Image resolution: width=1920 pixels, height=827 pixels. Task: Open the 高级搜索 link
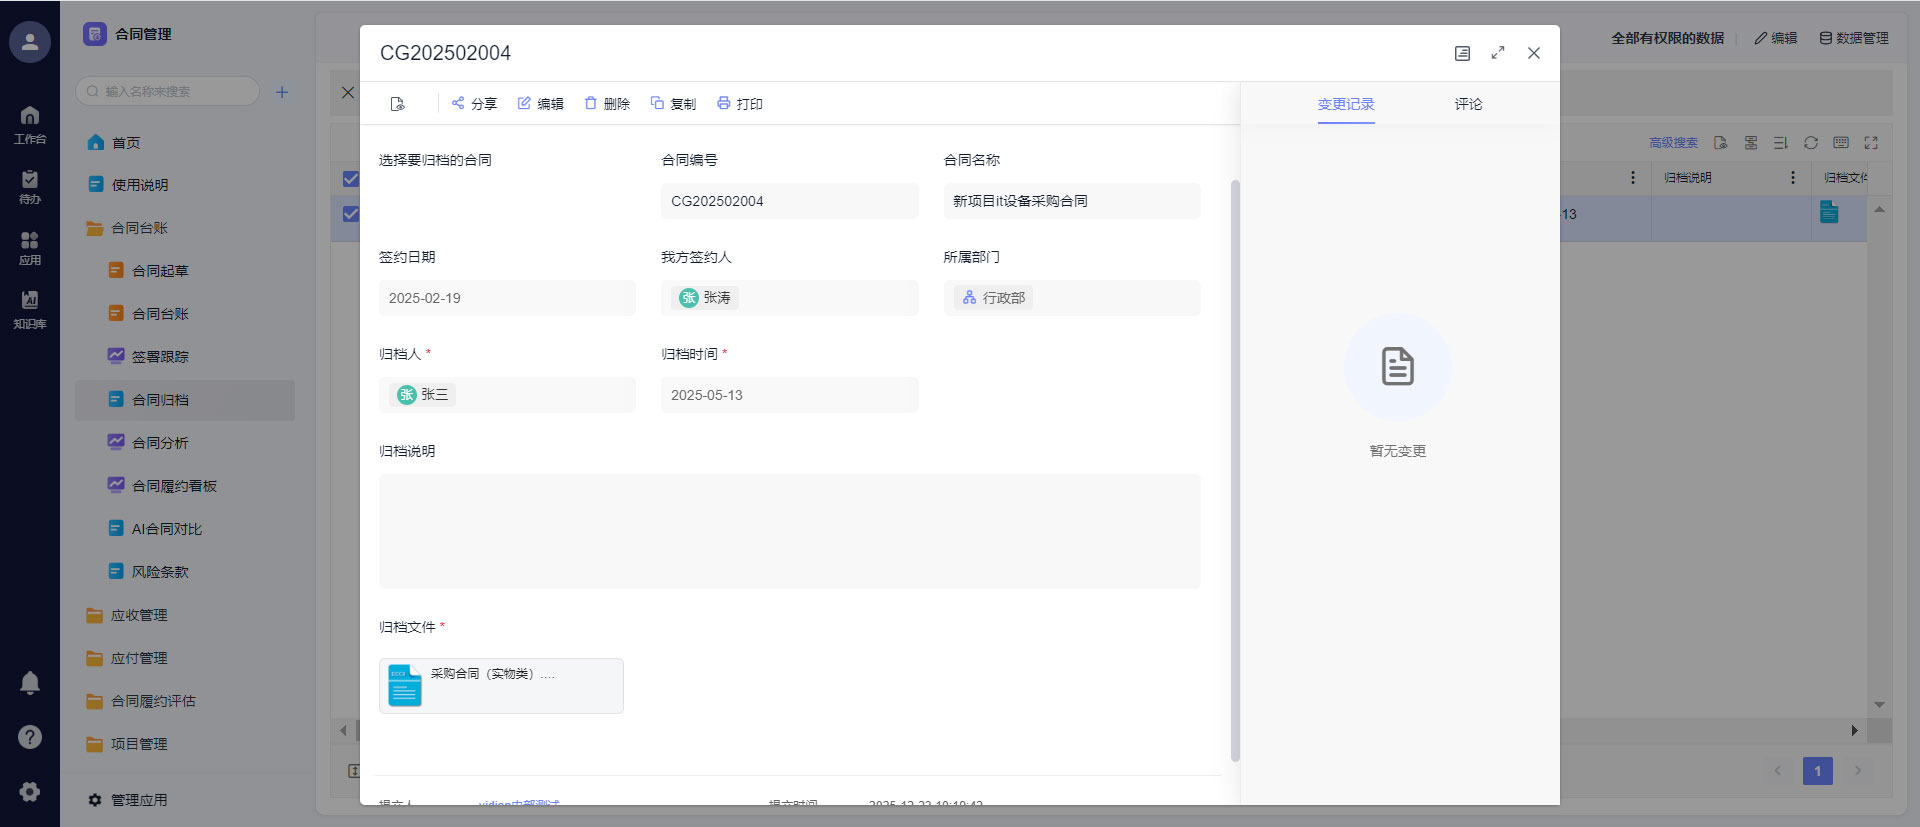1673,143
